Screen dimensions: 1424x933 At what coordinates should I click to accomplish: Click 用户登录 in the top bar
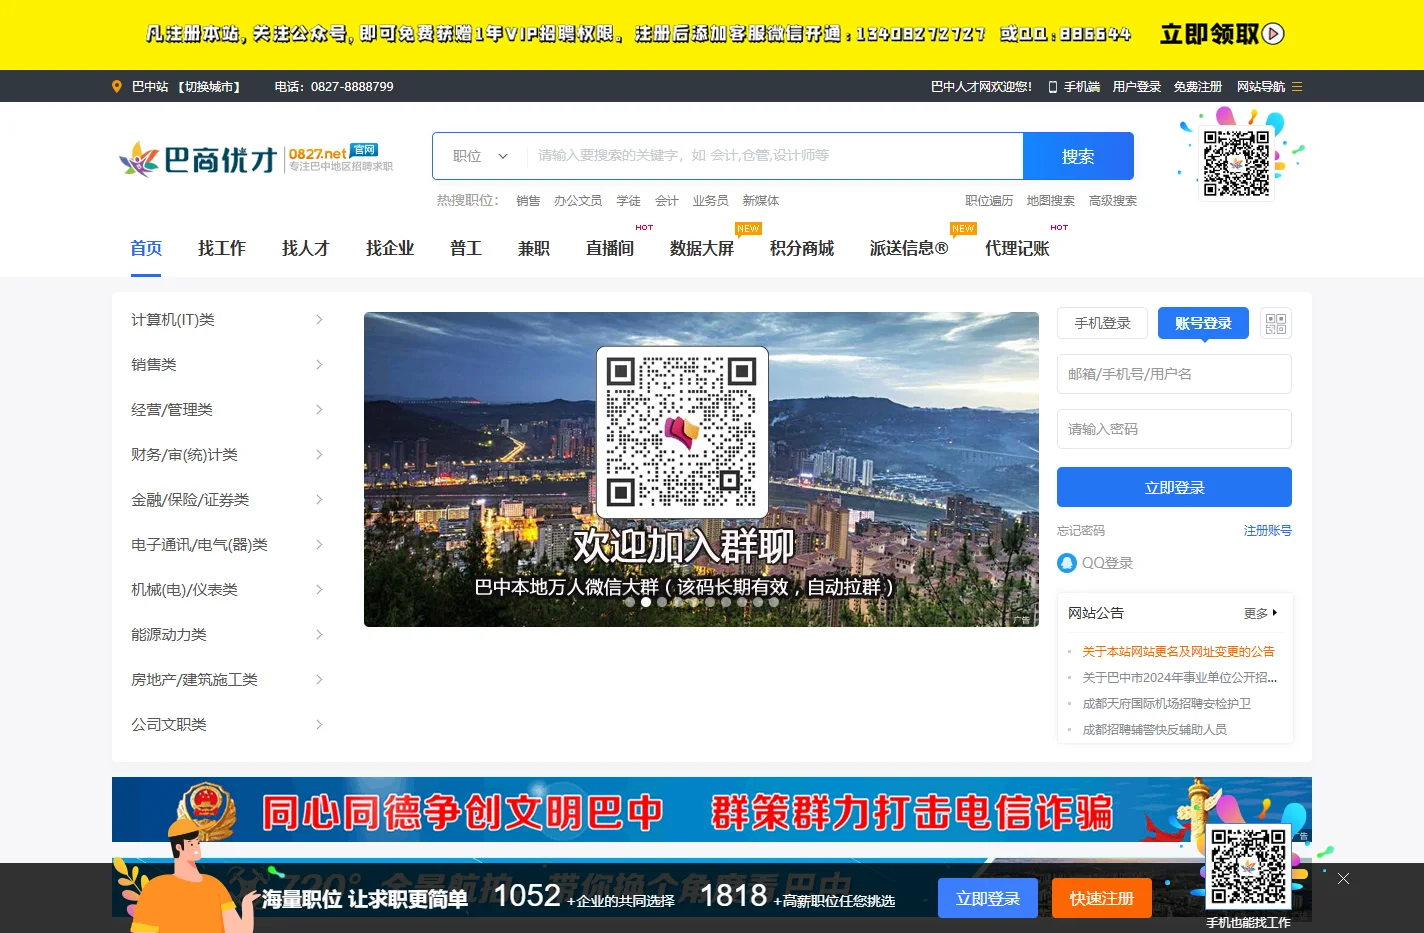pyautogui.click(x=1137, y=87)
